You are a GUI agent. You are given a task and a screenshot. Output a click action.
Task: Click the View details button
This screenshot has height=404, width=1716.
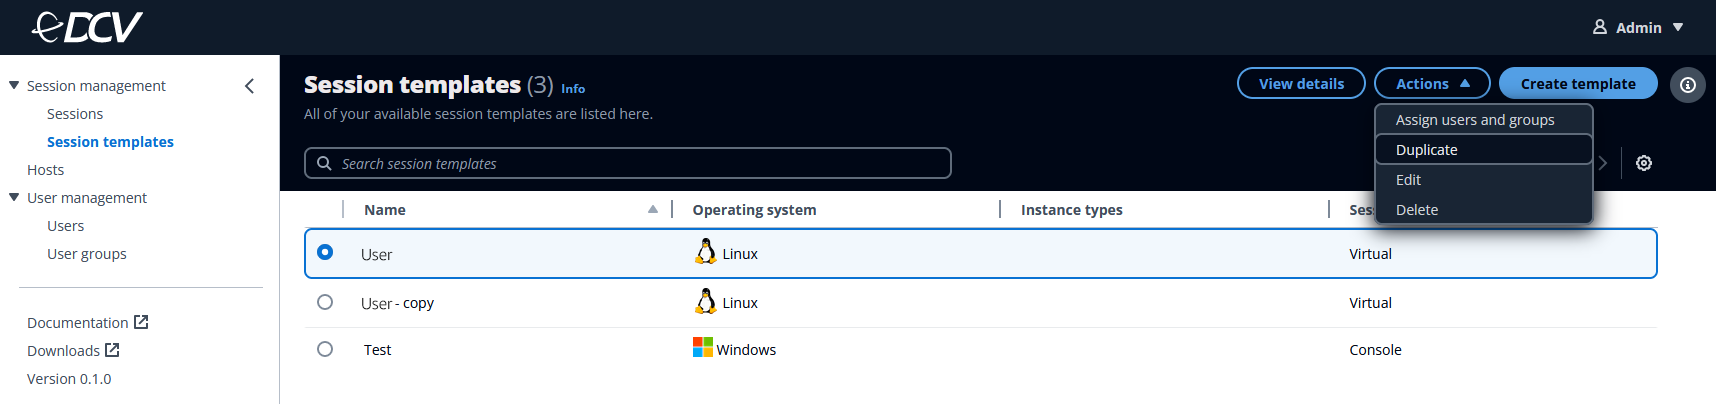1300,84
